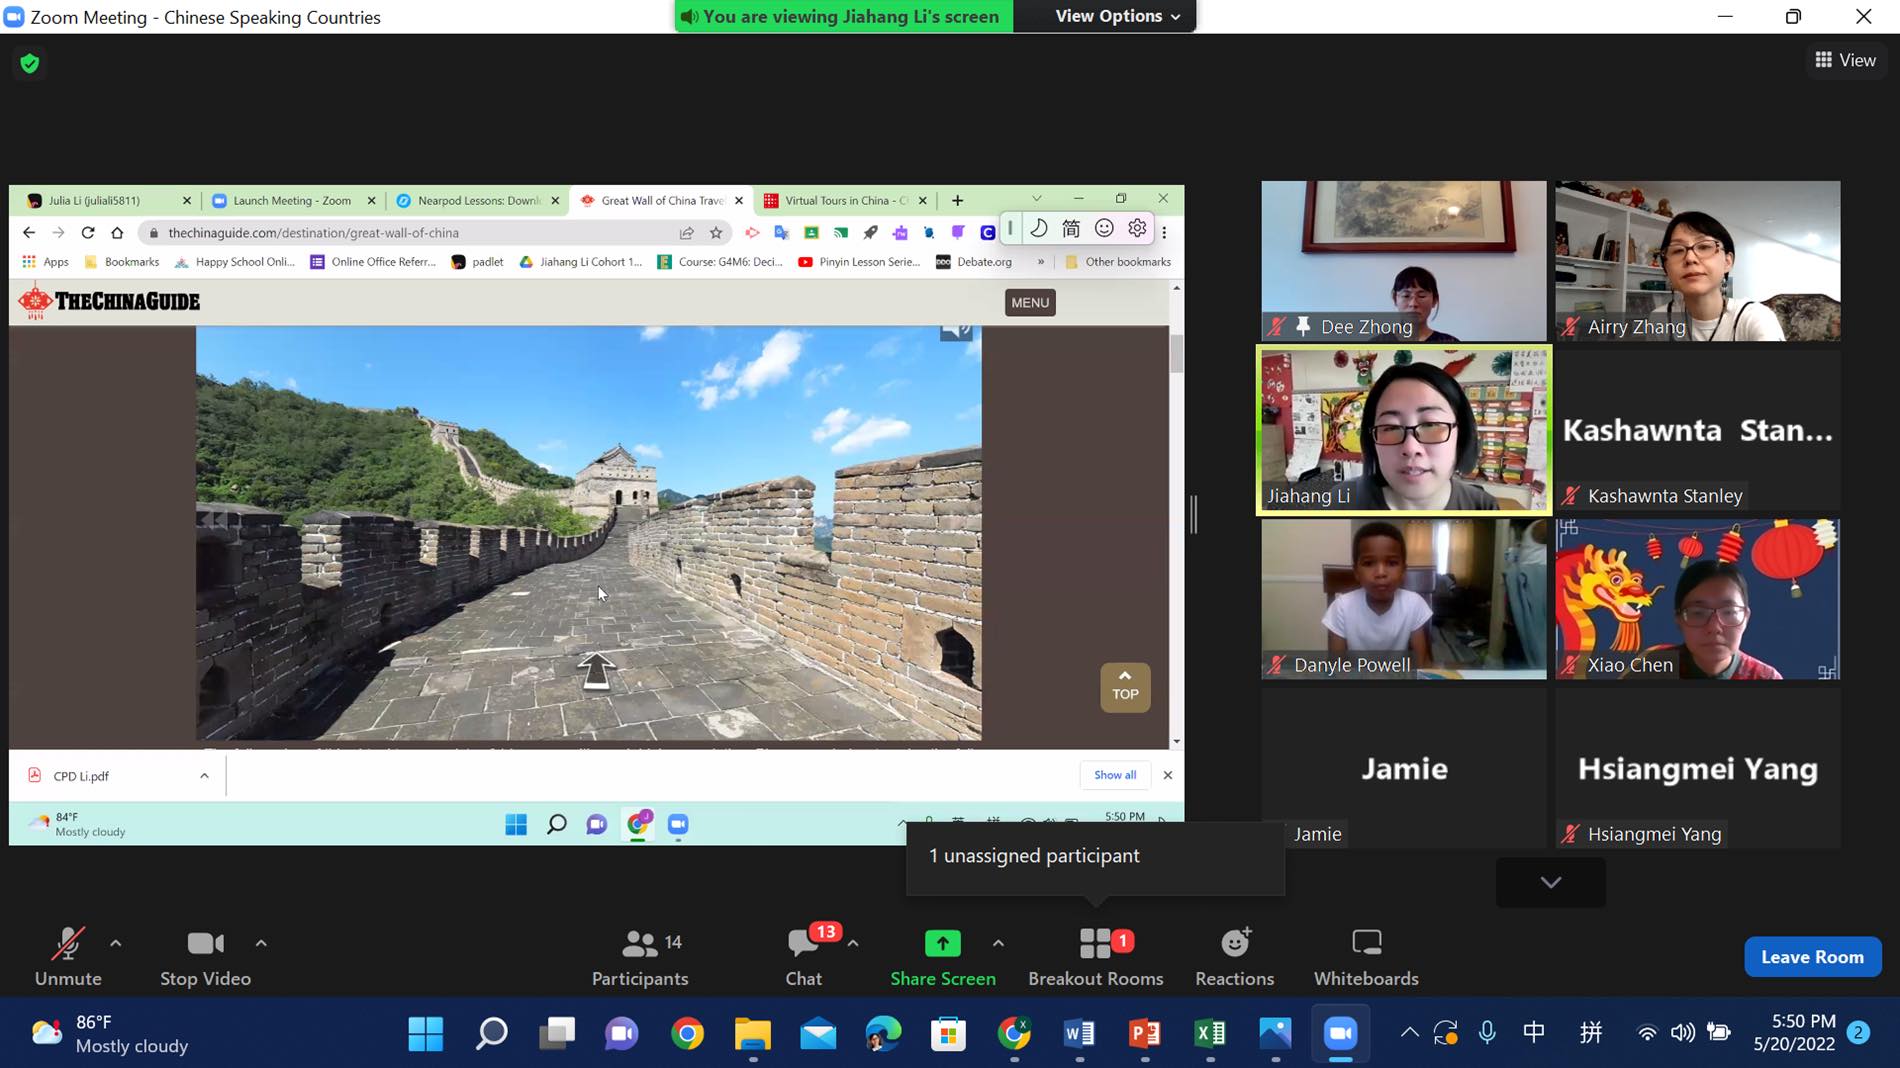Viewport: 1900px width, 1068px height.
Task: Open the Chrome three-dot menu
Action: coord(1164,233)
